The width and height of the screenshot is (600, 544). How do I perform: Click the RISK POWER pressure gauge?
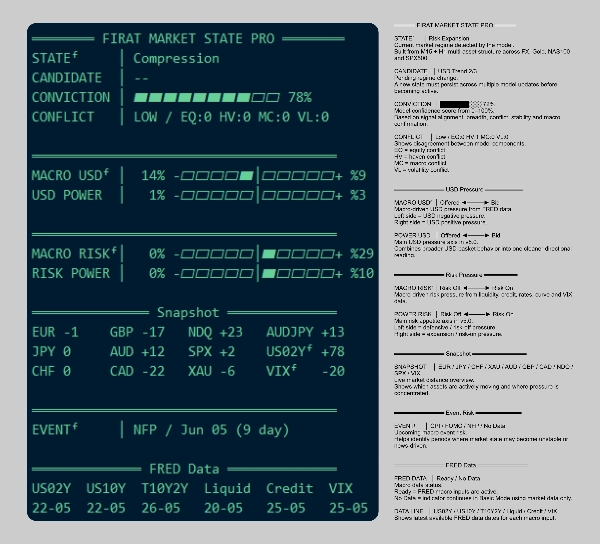tap(258, 273)
